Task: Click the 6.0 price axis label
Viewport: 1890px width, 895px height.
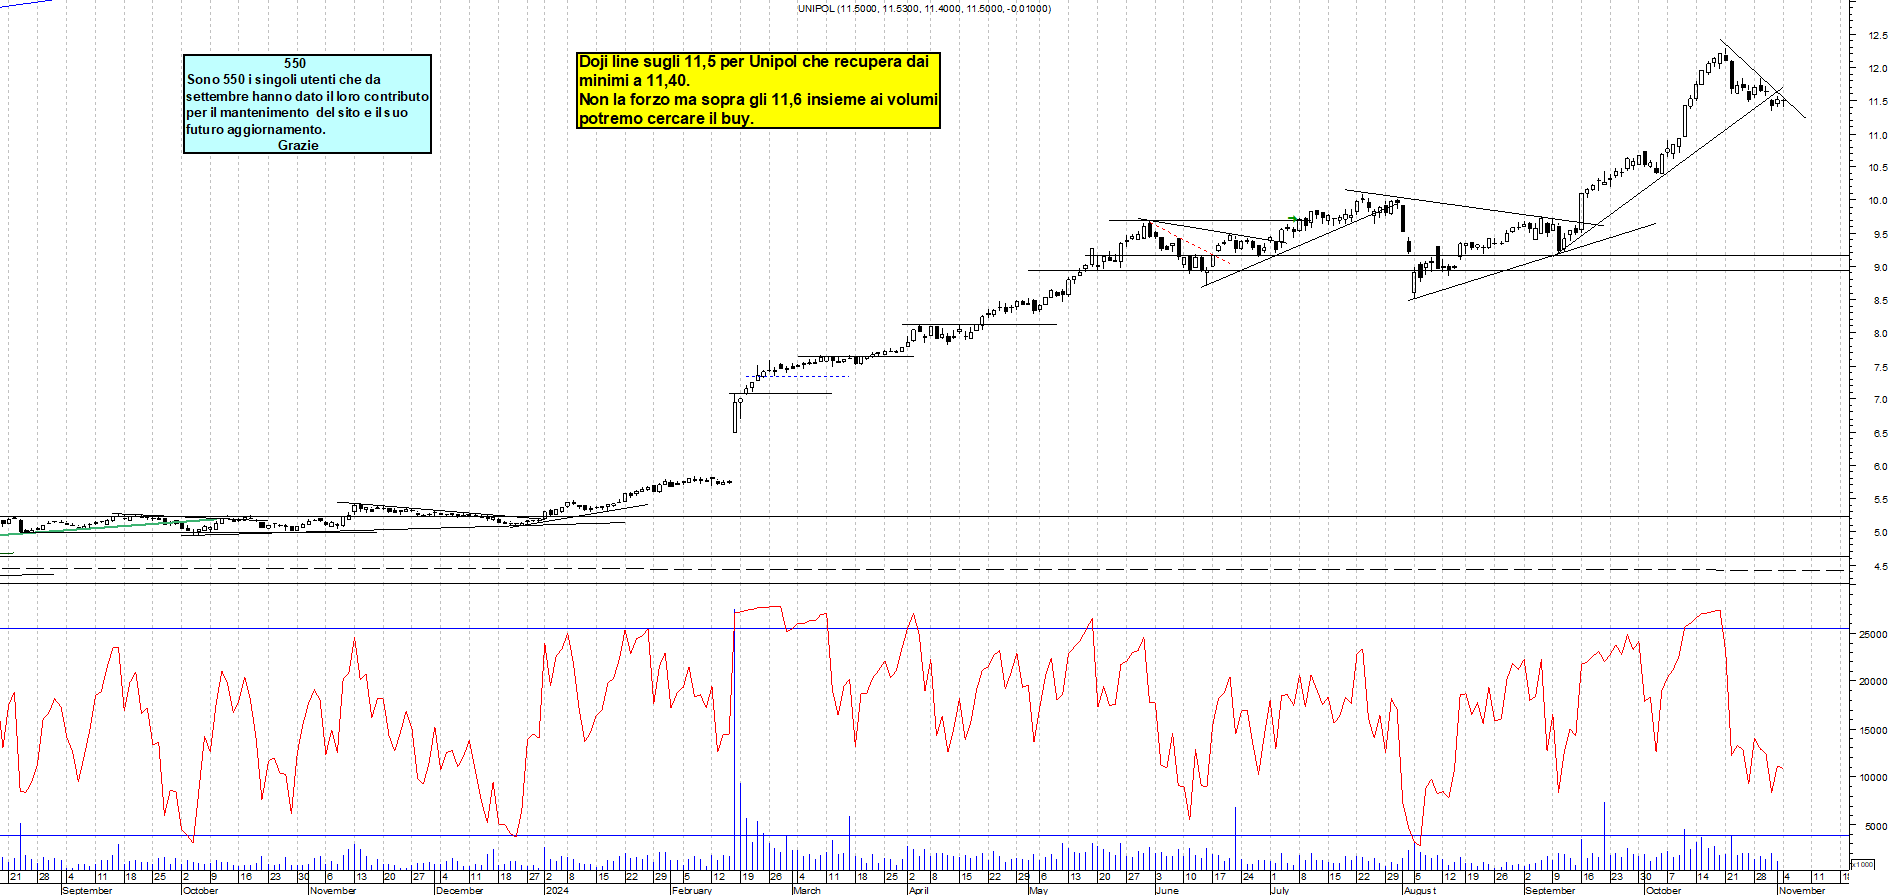Action: click(x=1880, y=467)
